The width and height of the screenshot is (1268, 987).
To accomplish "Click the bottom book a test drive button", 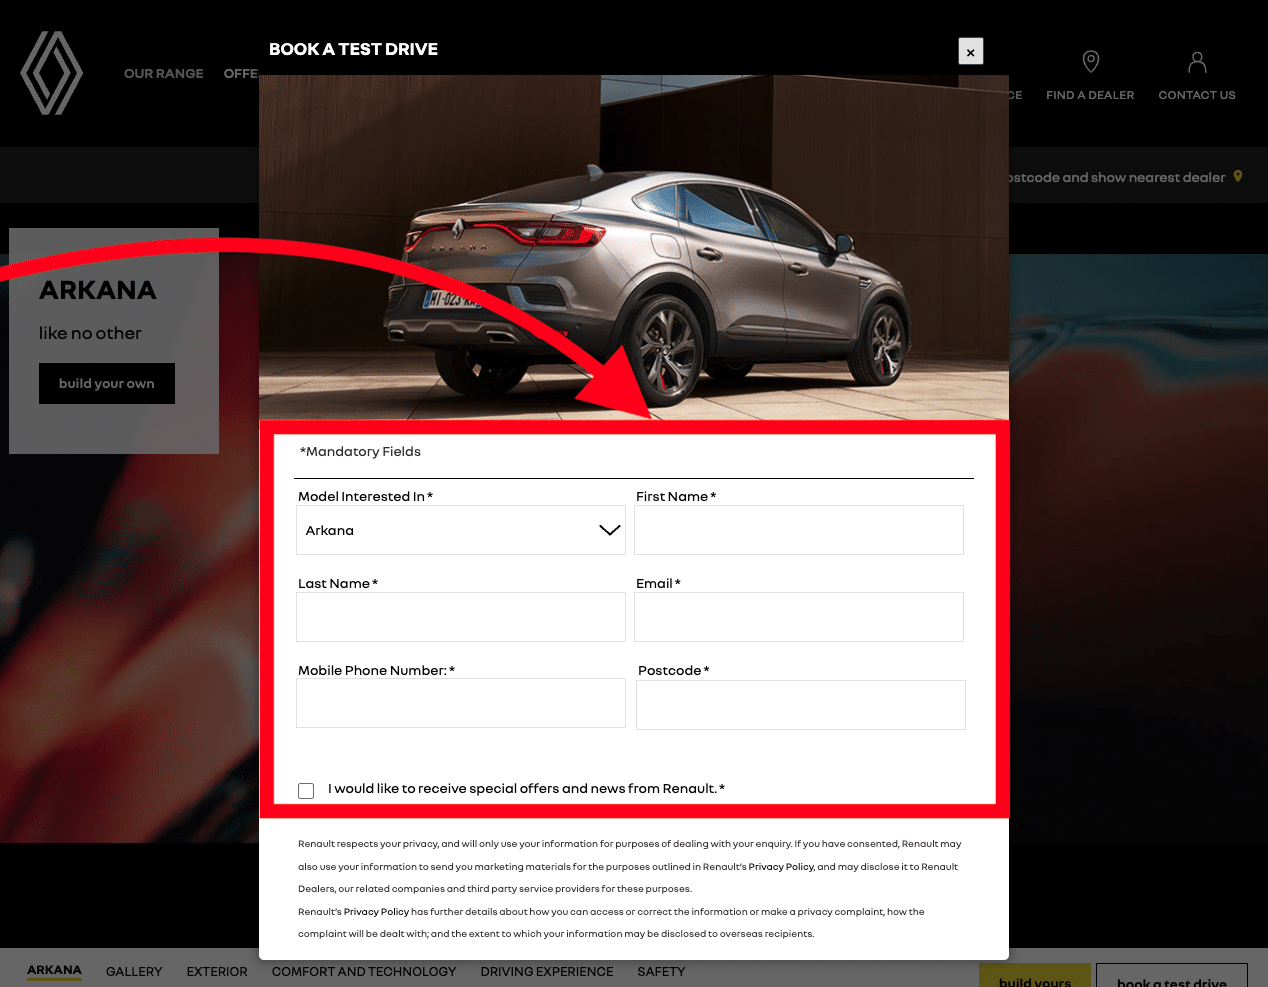I will coord(1172,976).
